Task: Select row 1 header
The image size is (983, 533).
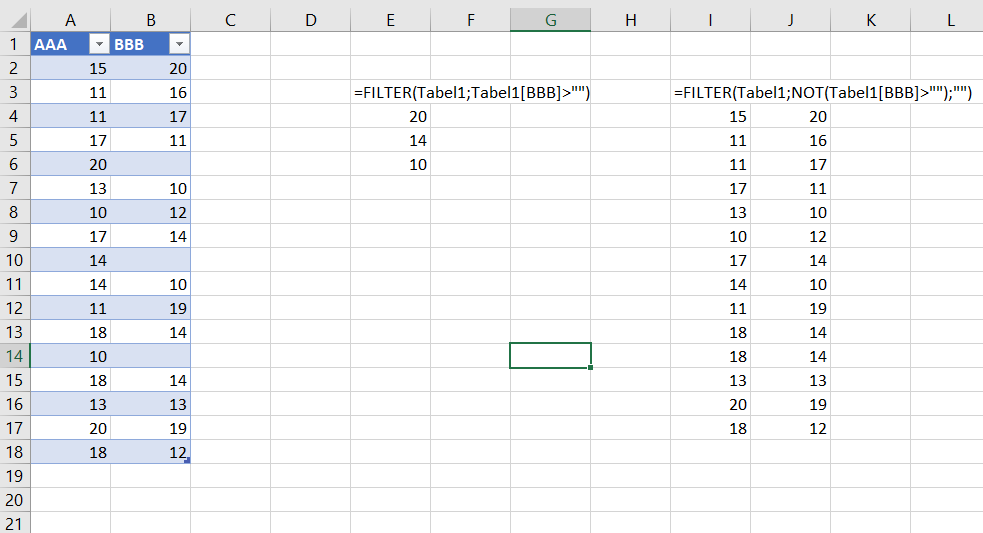Action: pos(15,44)
